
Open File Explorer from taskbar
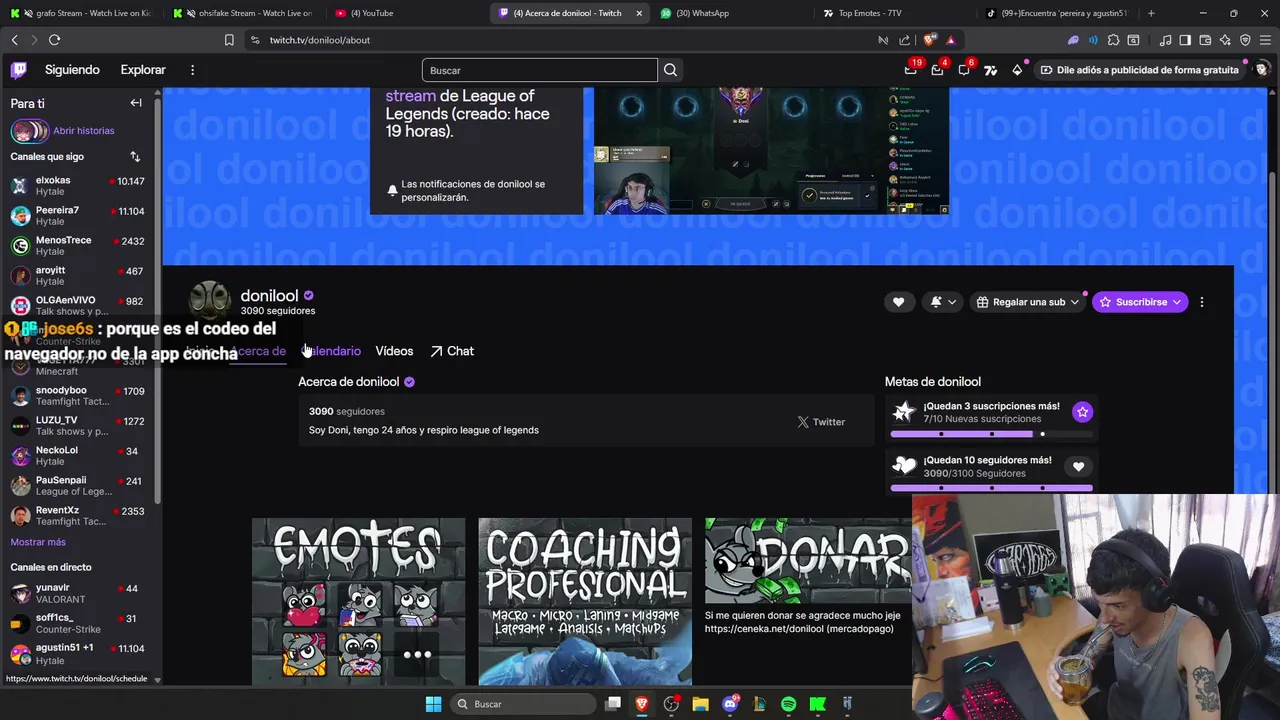coord(700,704)
